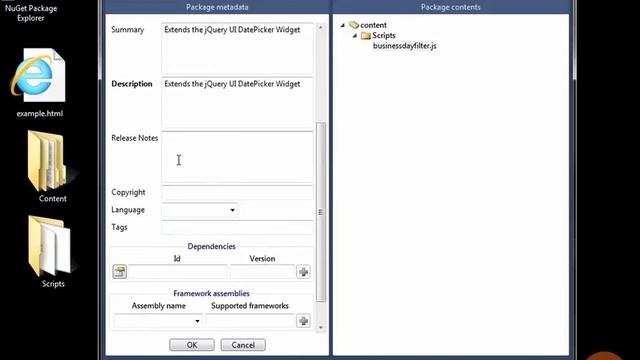
Task: Click the metadata panel scrollbar thumb
Action: 321,212
